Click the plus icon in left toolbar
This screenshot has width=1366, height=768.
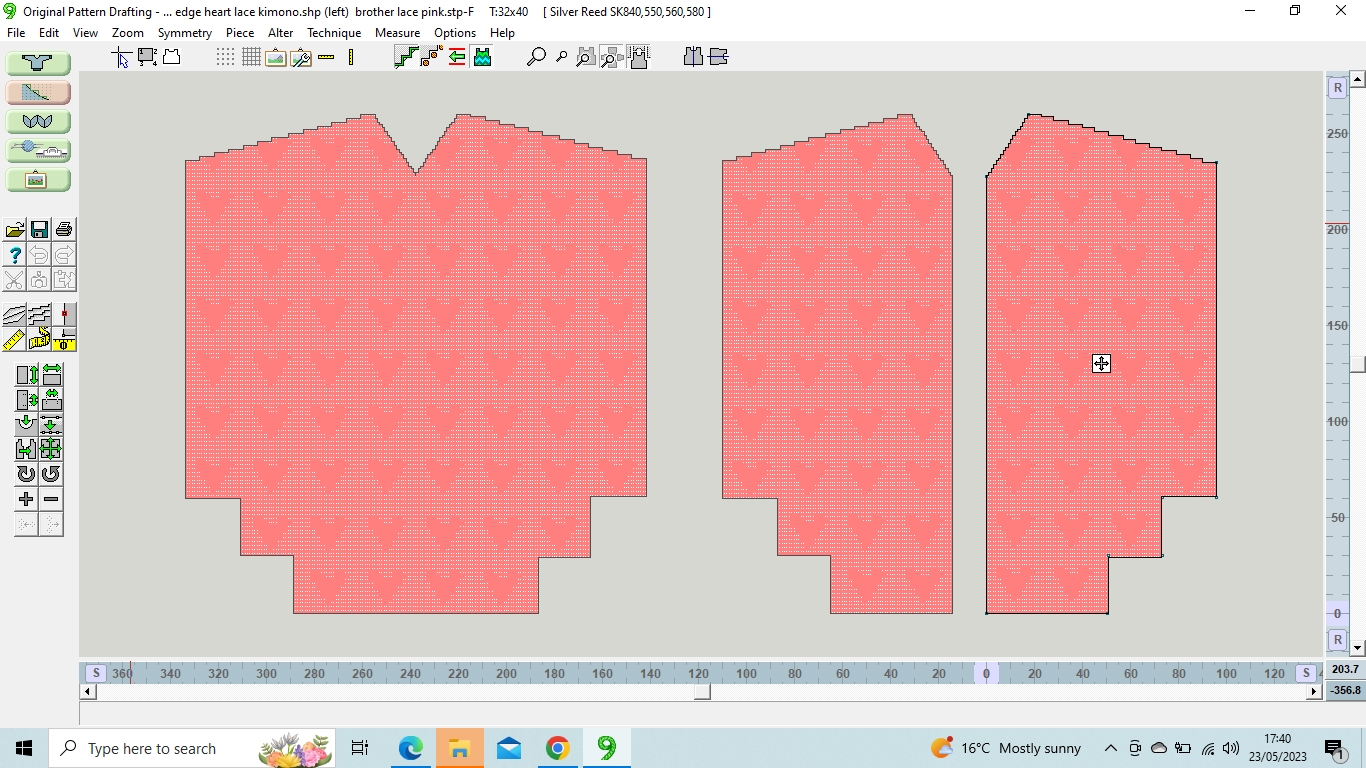coord(26,499)
